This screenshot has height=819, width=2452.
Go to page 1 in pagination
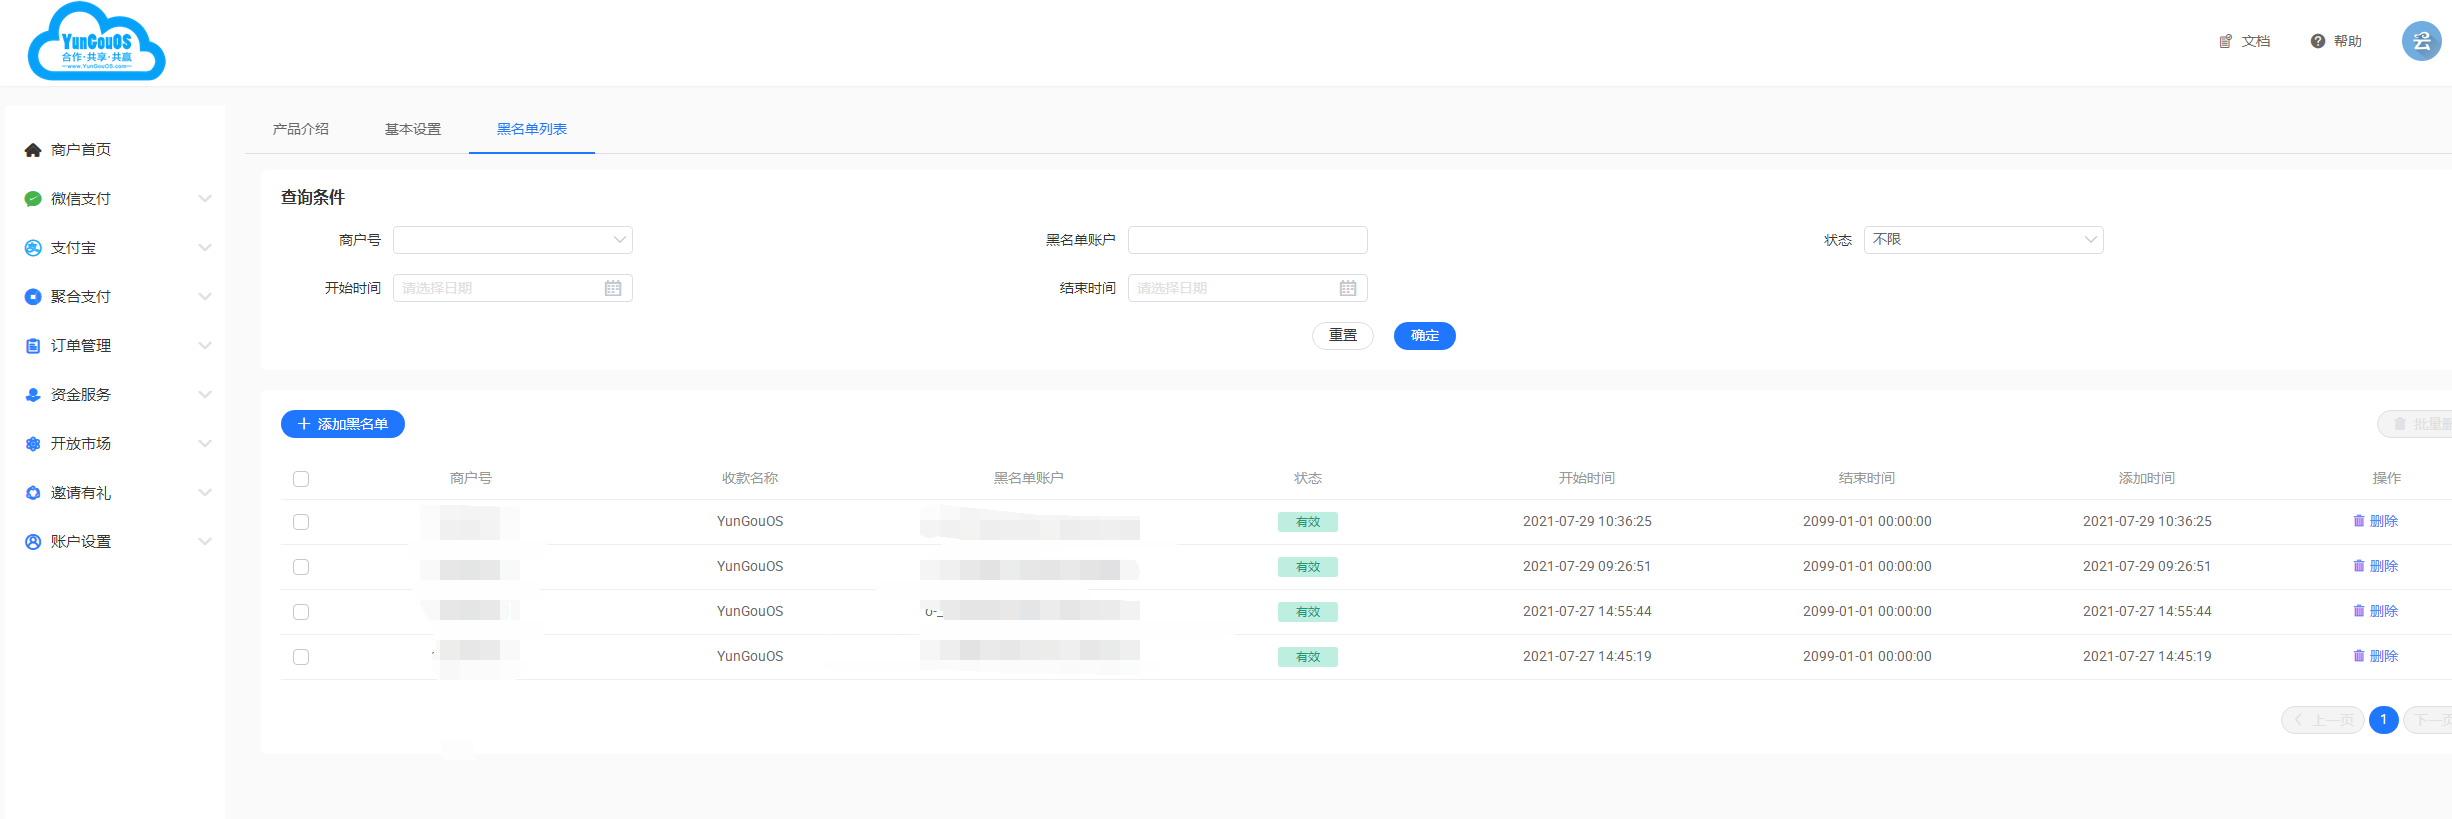point(2384,720)
